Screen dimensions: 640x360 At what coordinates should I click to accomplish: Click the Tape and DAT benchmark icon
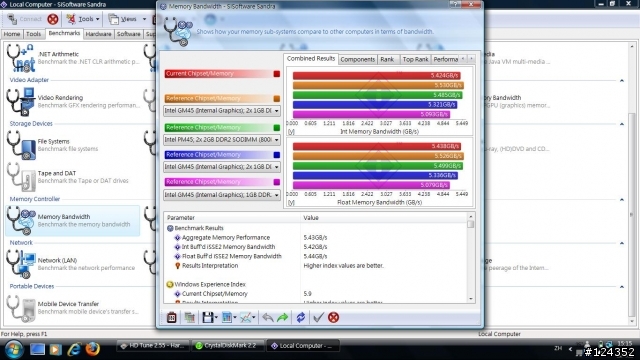[x=21, y=177]
